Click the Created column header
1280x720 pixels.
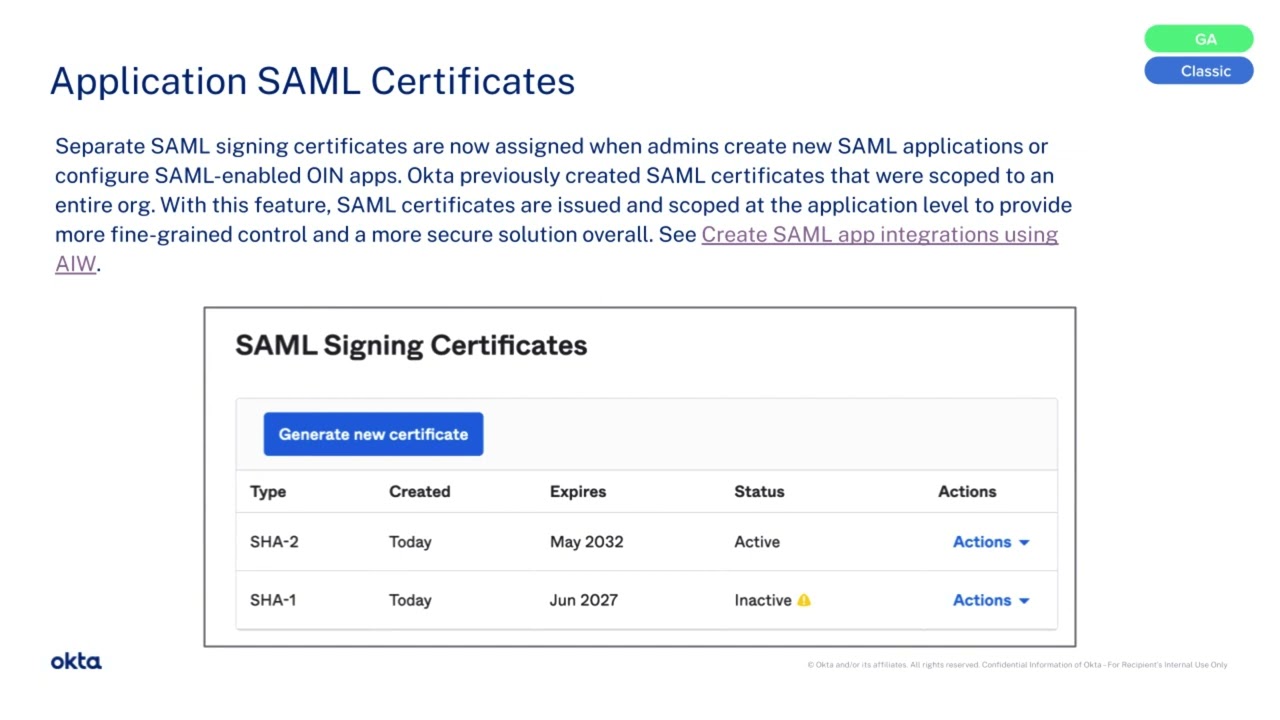coord(420,492)
